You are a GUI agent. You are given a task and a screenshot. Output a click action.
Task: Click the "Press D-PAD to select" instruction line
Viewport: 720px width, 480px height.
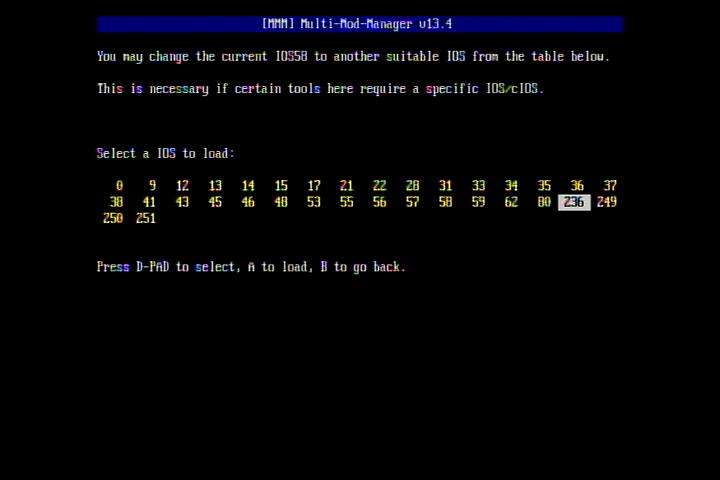click(x=252, y=267)
